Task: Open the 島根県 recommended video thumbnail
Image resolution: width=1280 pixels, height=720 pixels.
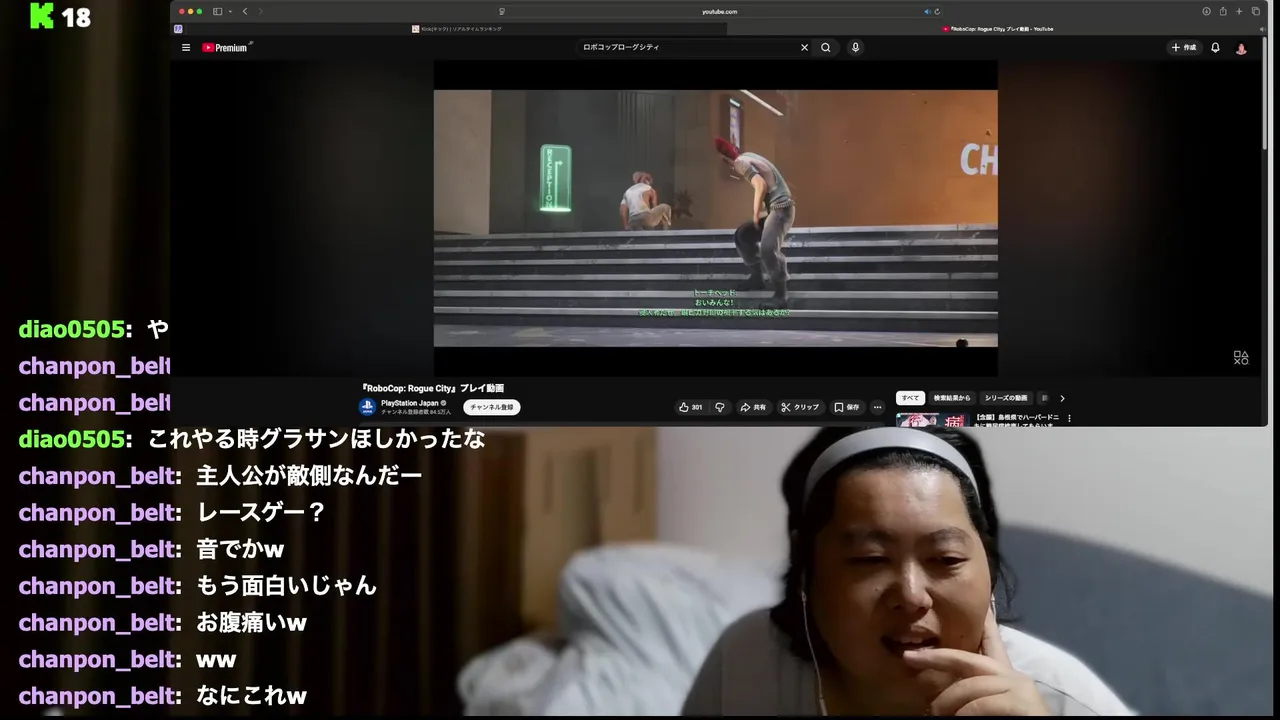Action: coord(931,420)
